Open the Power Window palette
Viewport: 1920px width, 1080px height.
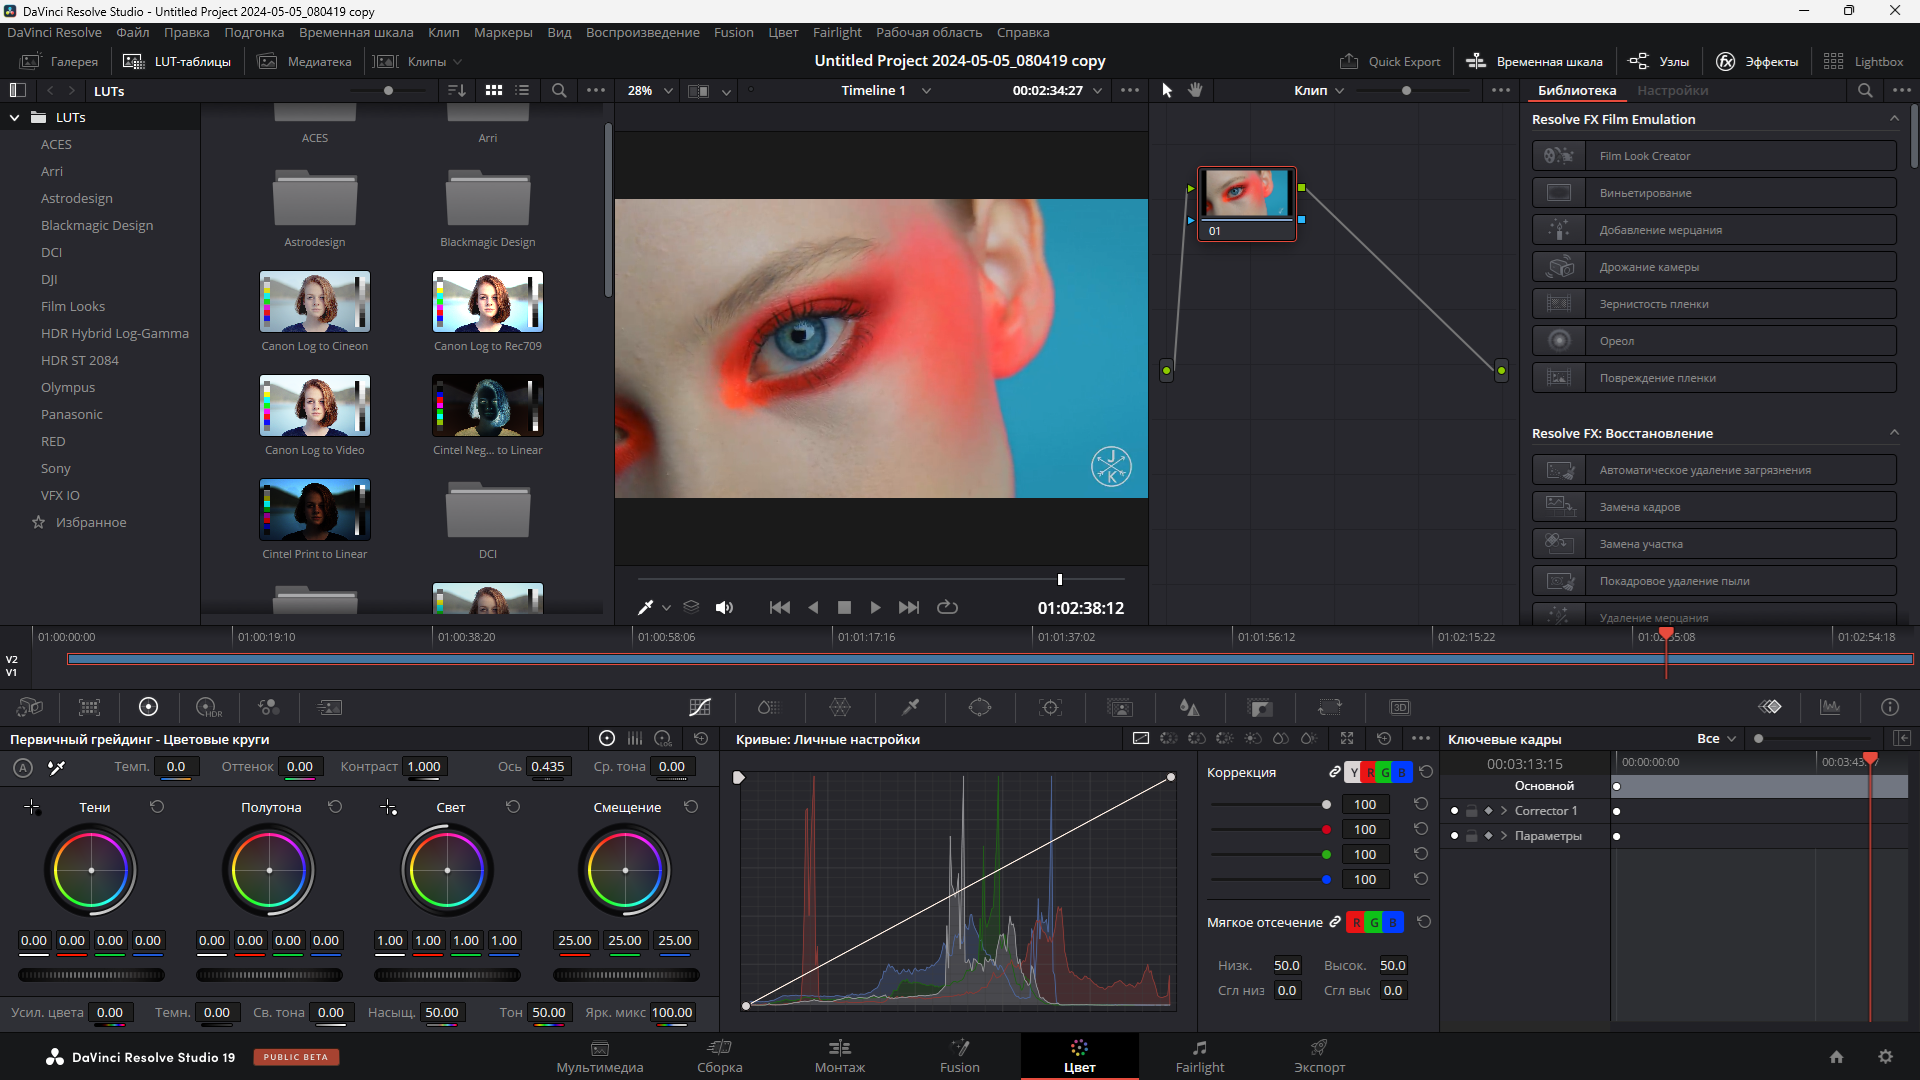point(980,708)
